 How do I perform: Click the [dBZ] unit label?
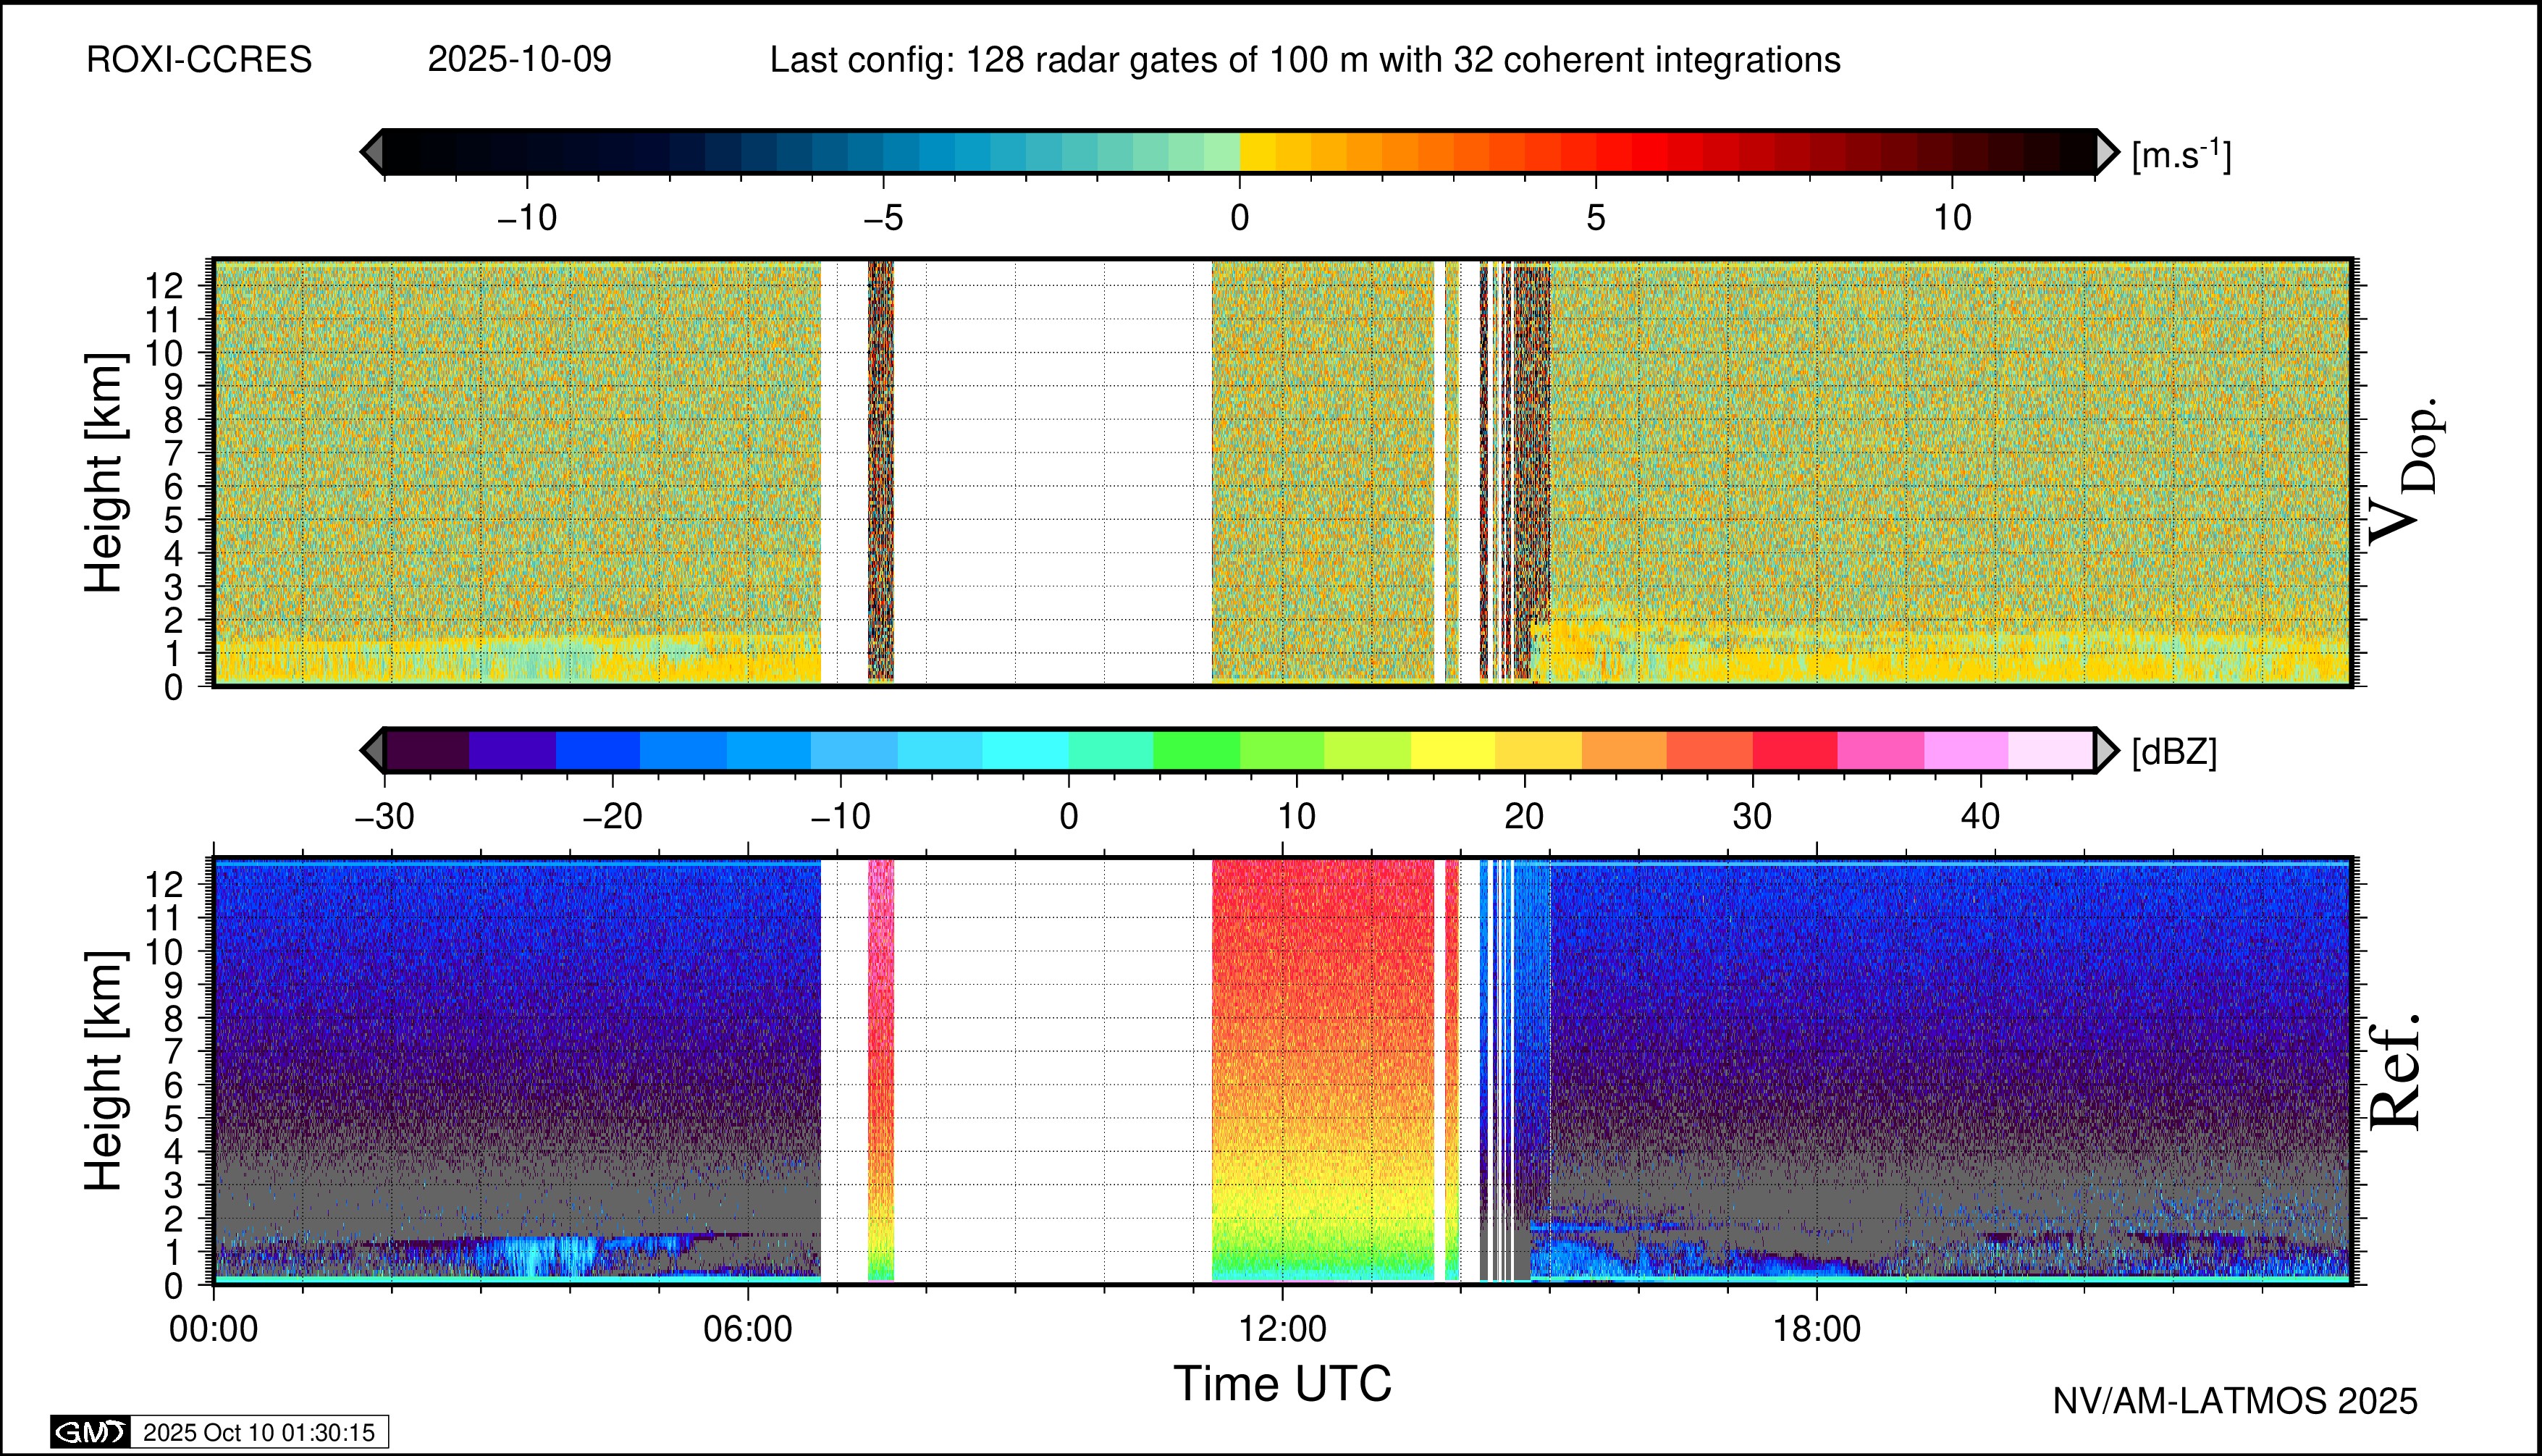(x=2173, y=752)
